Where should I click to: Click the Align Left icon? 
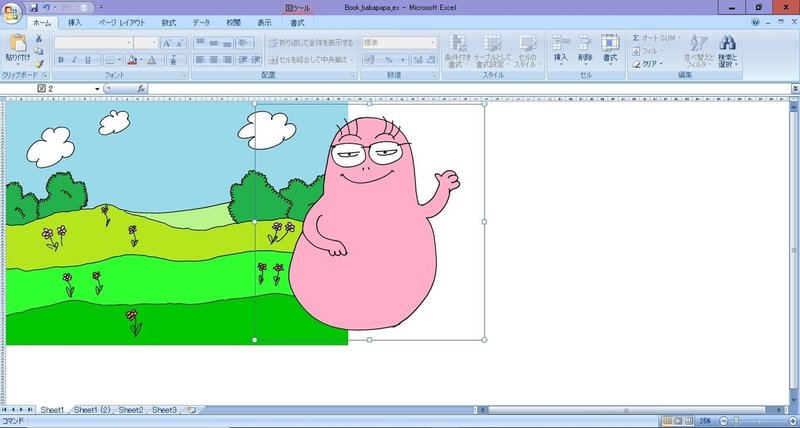click(200, 60)
